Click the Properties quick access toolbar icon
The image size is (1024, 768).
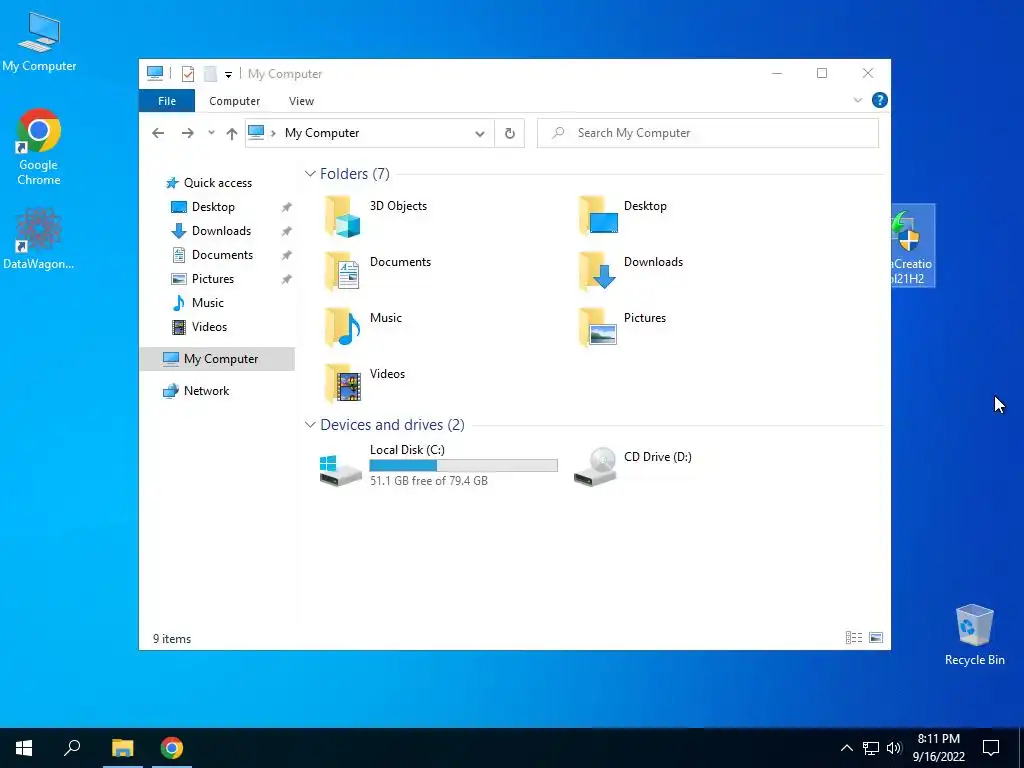[x=188, y=74]
